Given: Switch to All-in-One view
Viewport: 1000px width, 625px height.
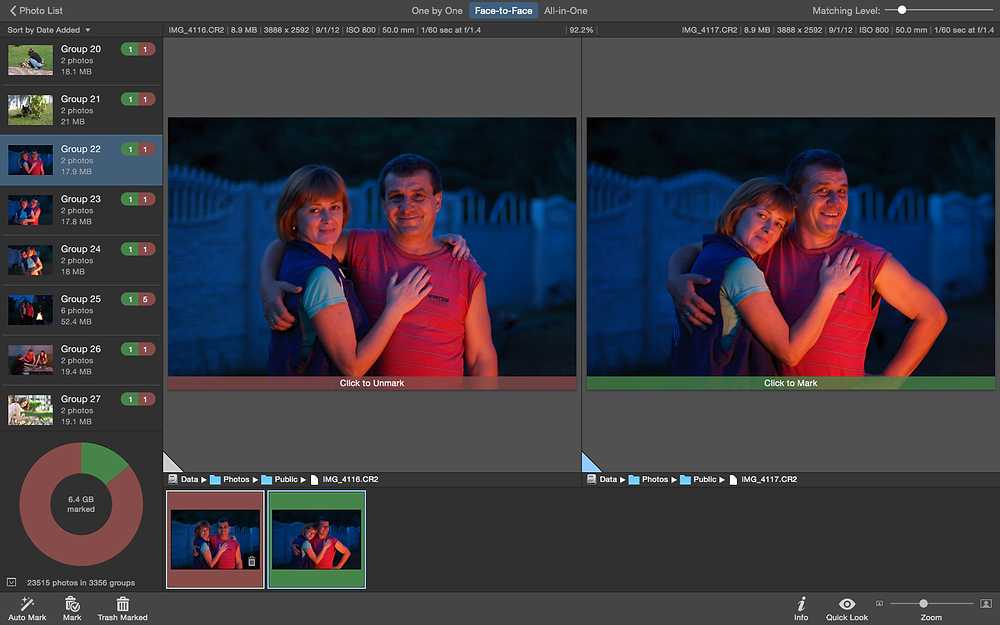Looking at the screenshot, I should 566,11.
